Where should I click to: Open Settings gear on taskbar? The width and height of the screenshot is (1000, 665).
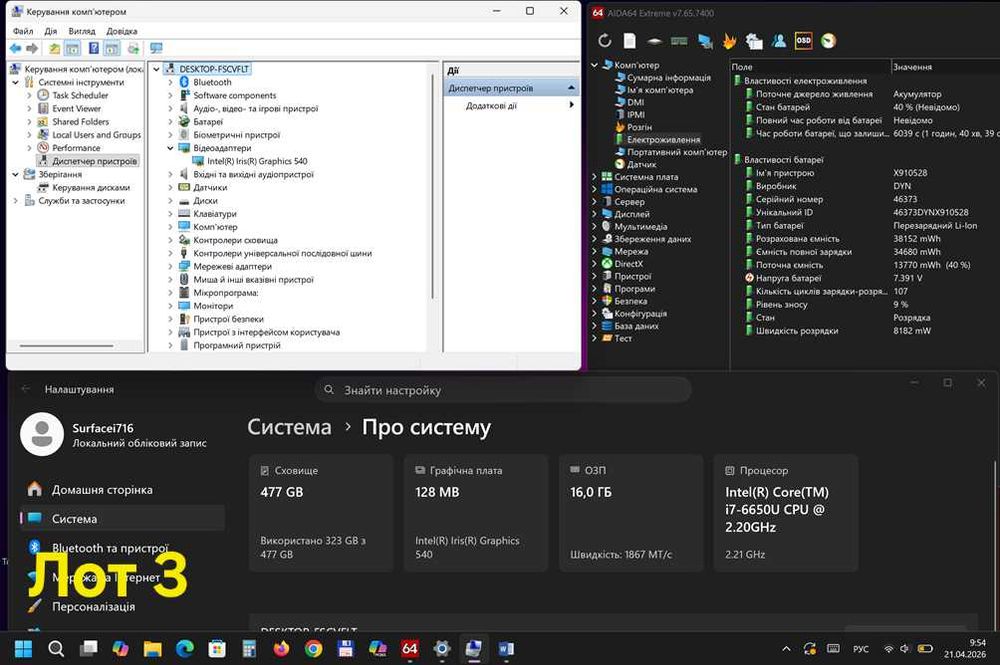click(x=441, y=649)
